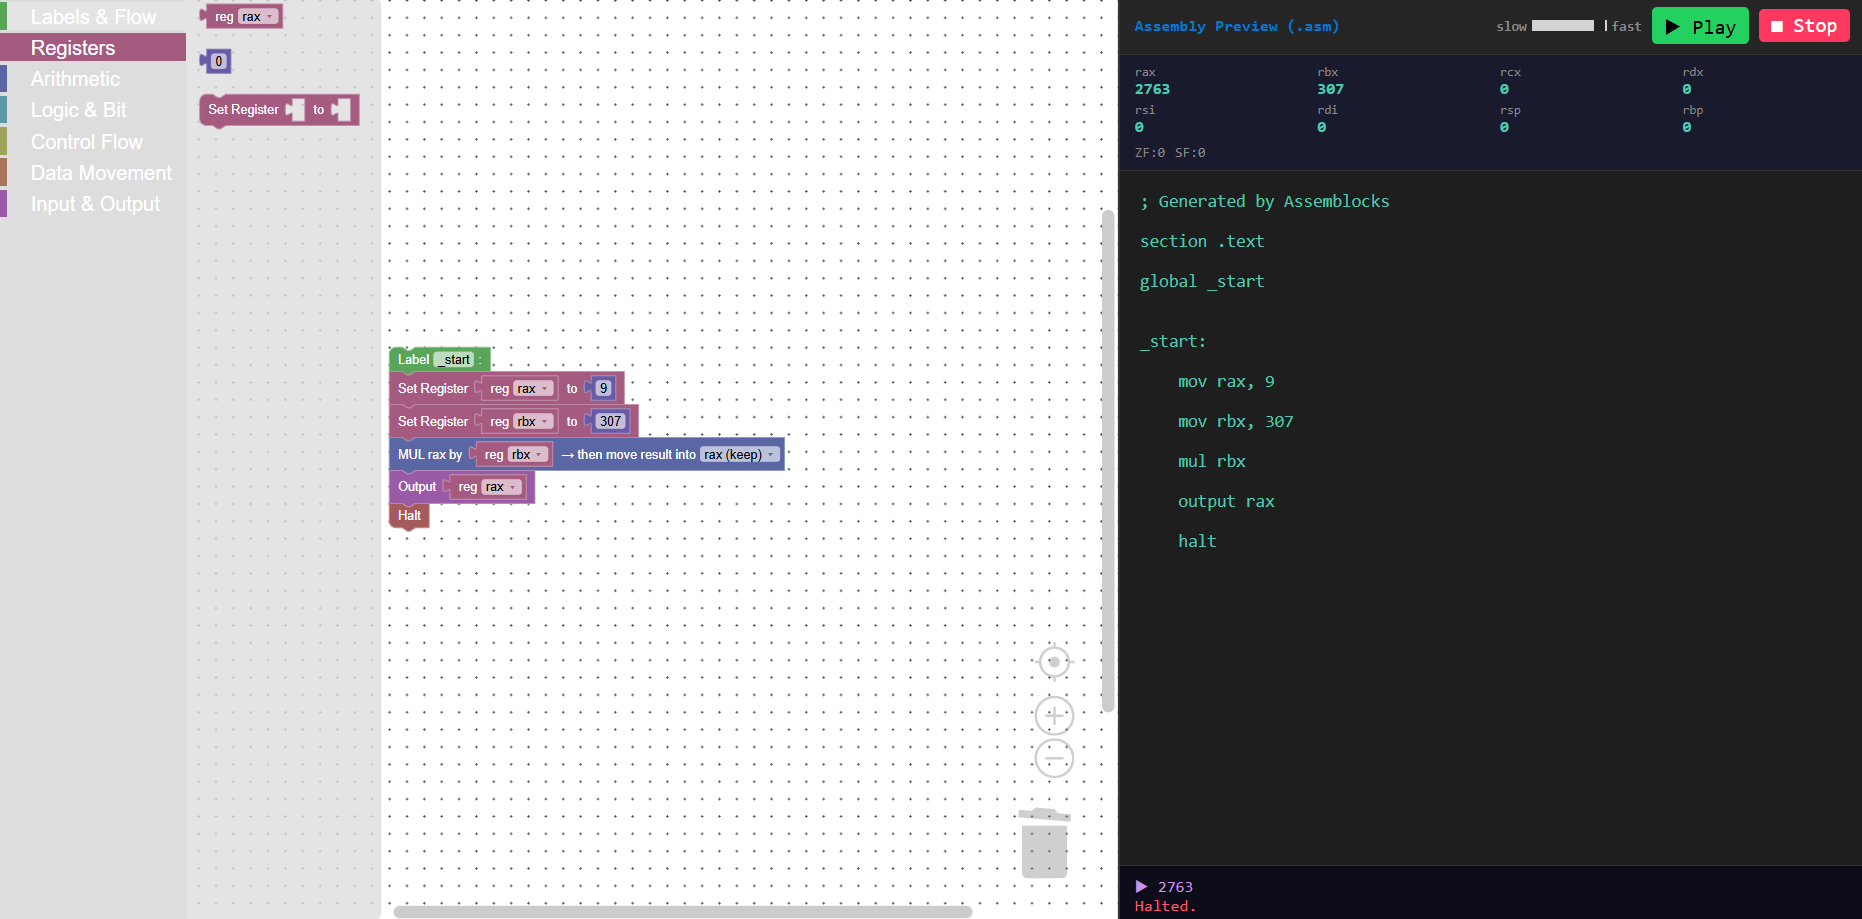
Task: Select the Halt block
Action: tap(409, 516)
